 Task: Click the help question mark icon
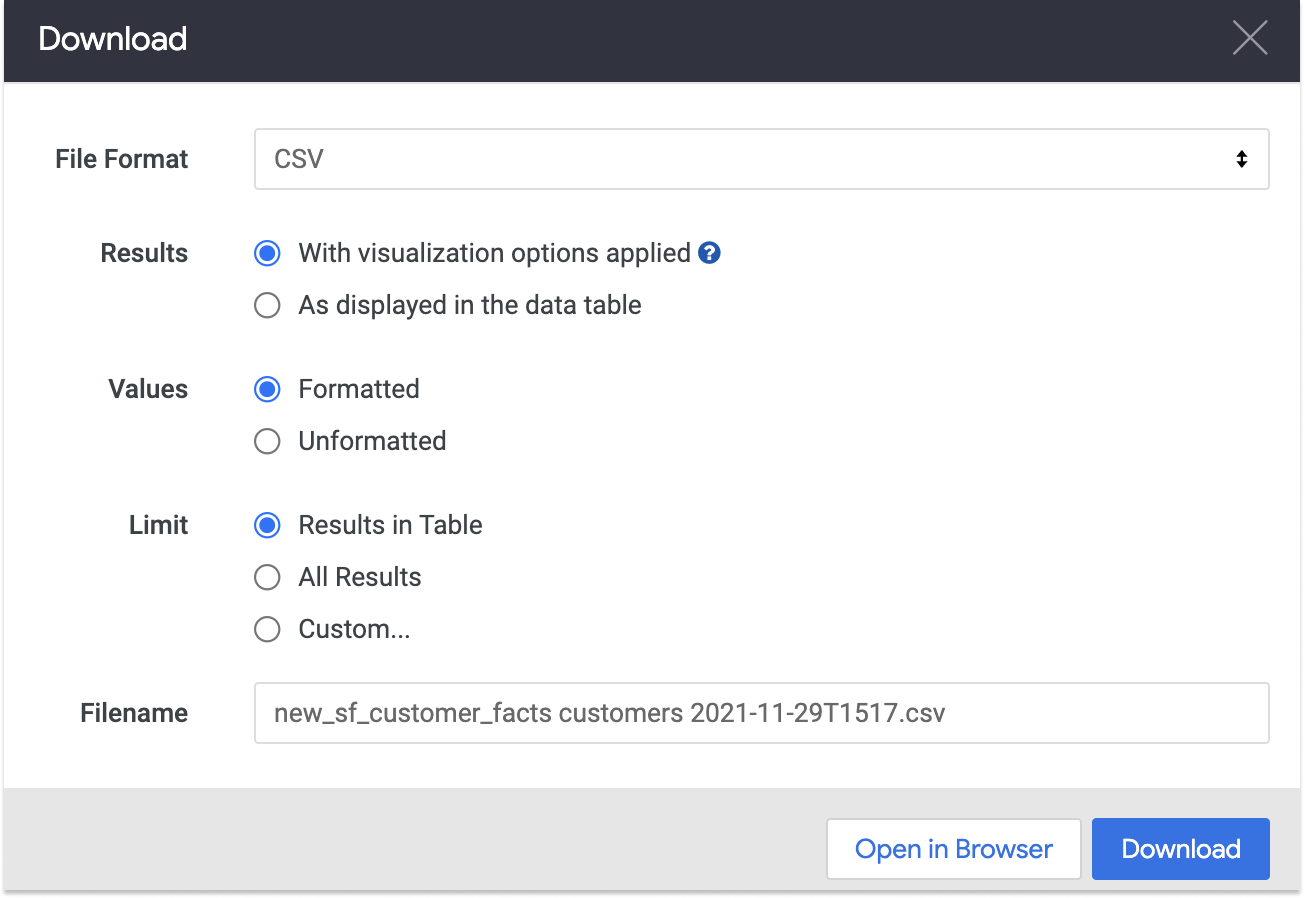710,253
